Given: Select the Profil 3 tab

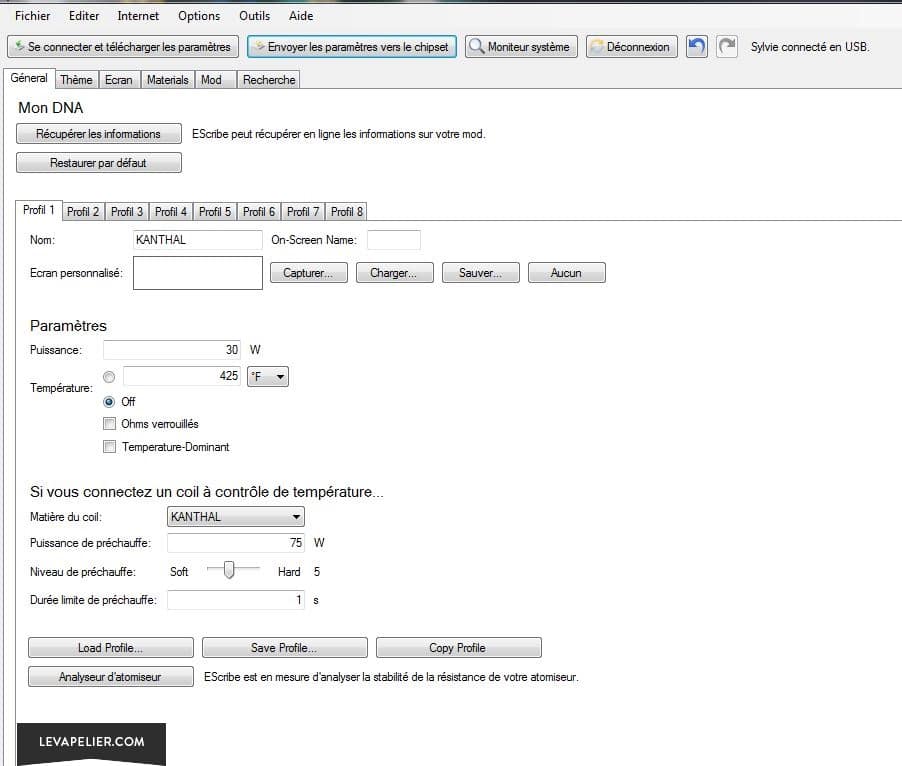Looking at the screenshot, I should pos(127,212).
